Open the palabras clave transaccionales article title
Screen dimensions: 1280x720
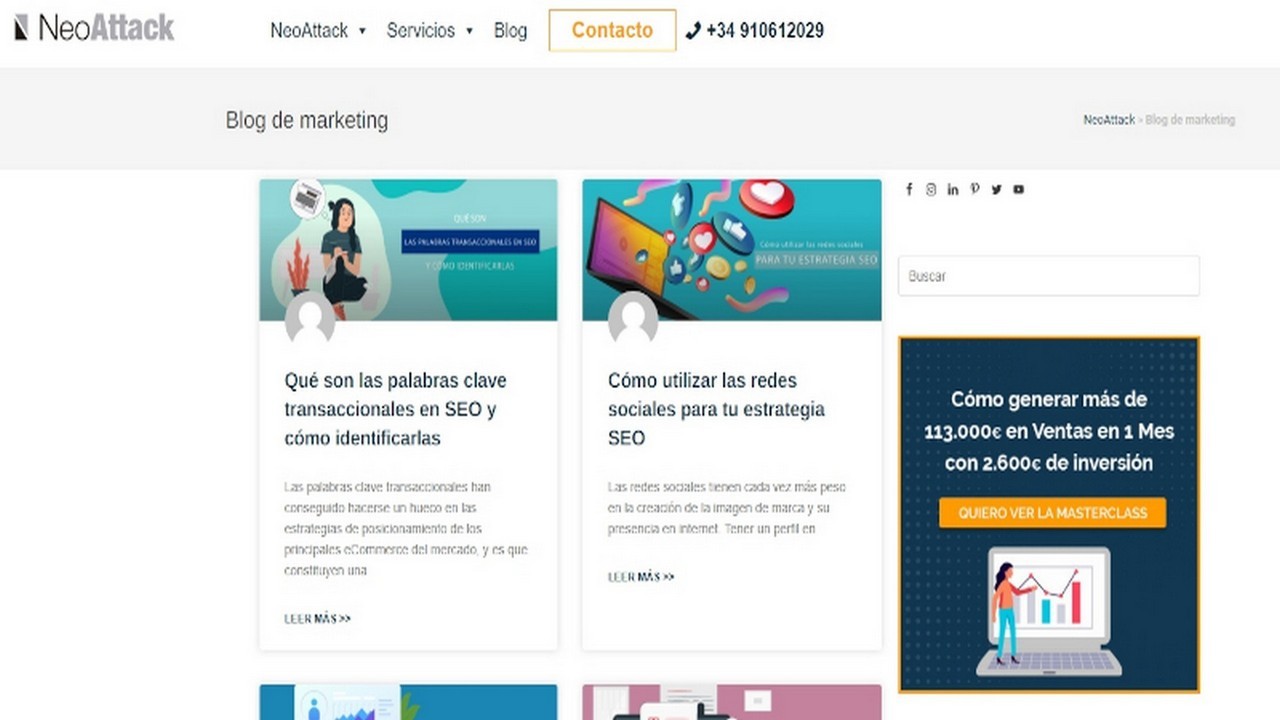click(x=396, y=409)
